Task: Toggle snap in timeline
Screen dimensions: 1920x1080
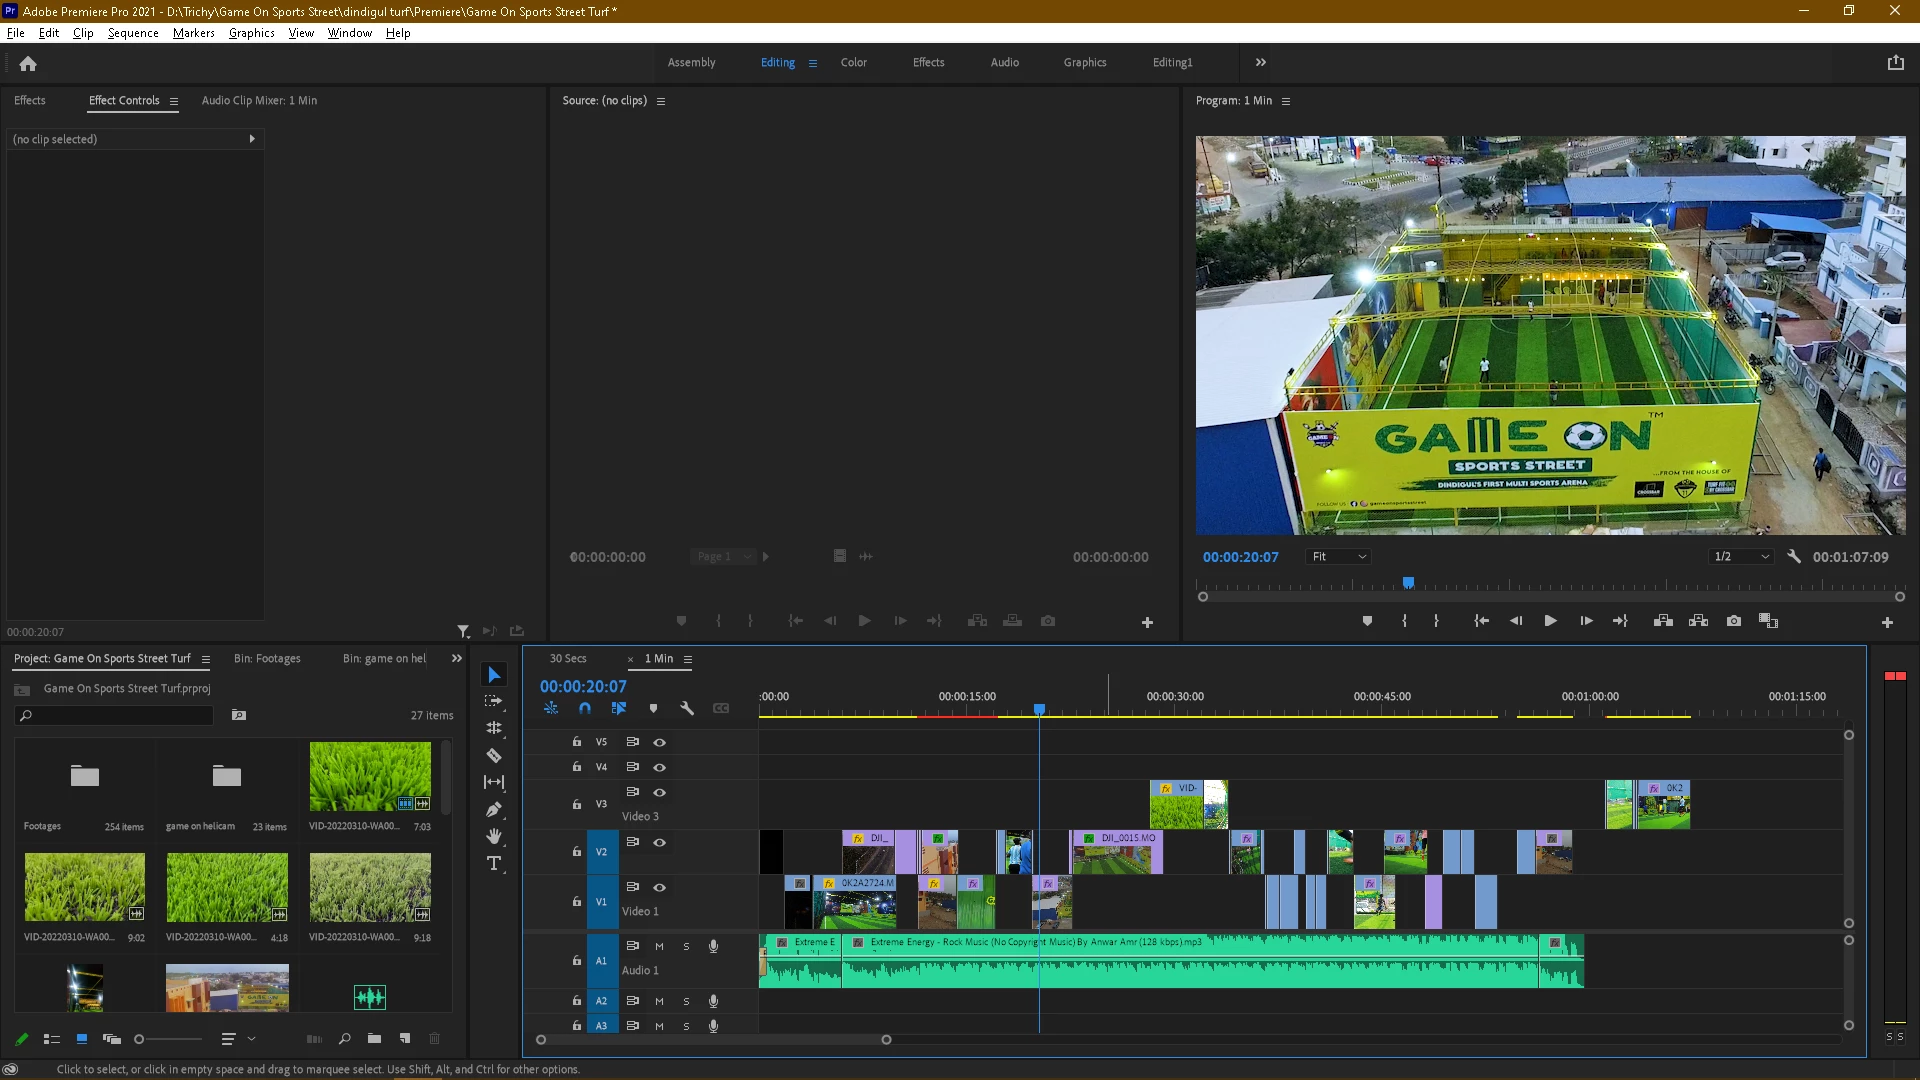Action: coord(585,708)
